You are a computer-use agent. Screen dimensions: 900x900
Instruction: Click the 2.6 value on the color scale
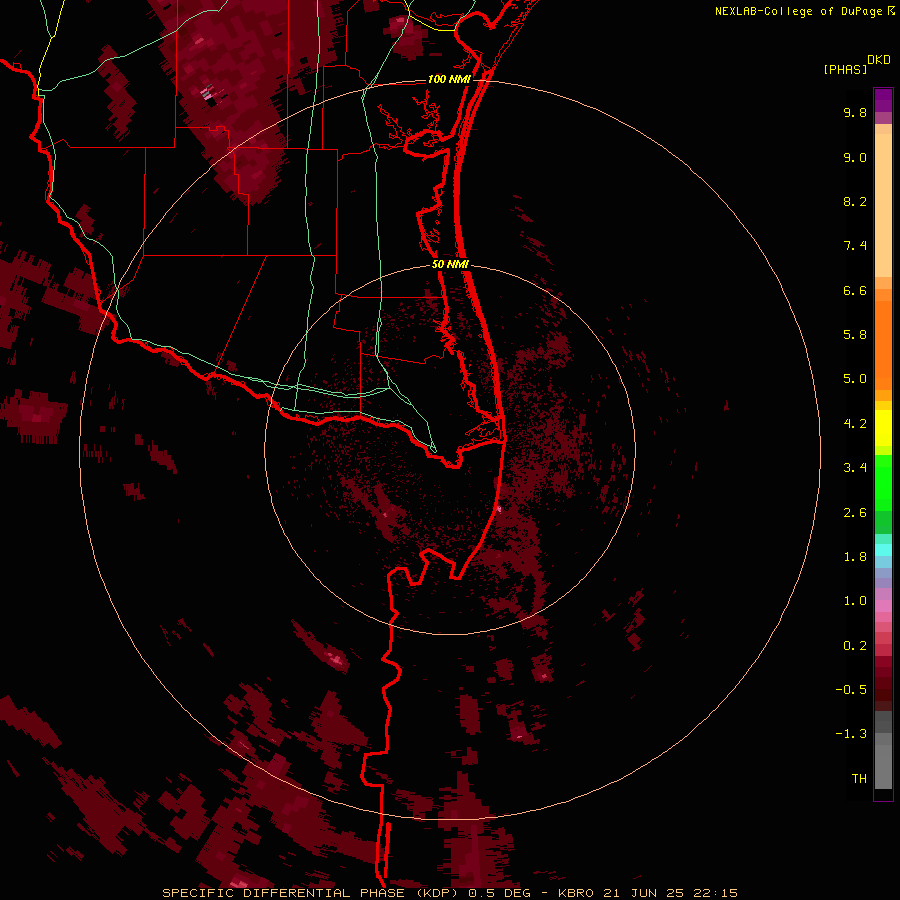tap(855, 513)
